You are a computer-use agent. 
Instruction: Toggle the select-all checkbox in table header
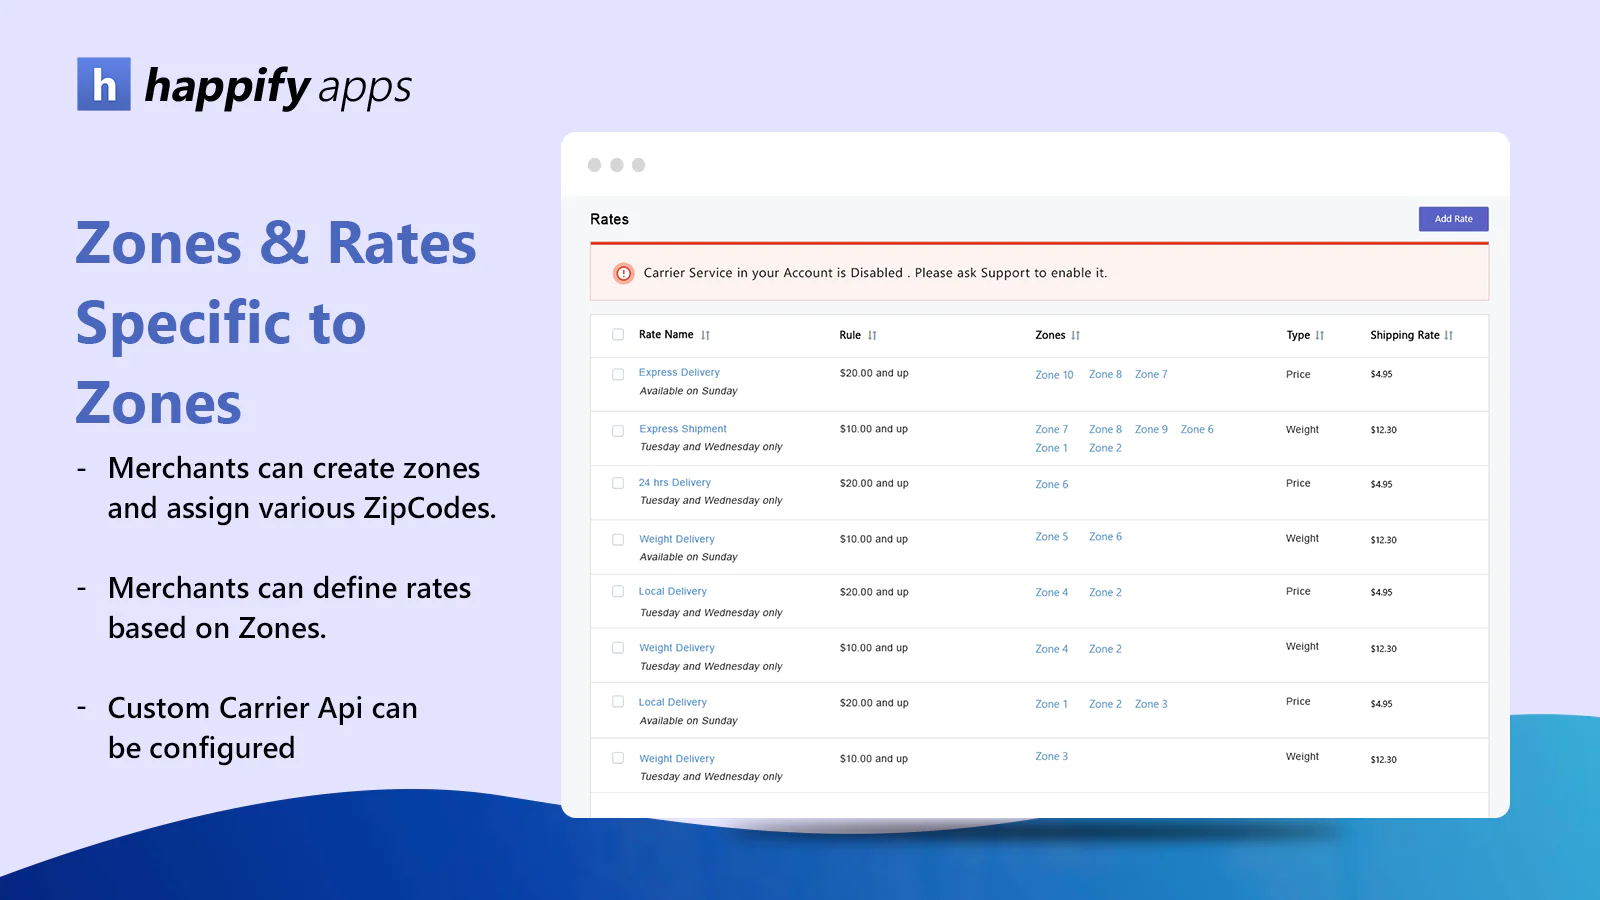coord(618,335)
